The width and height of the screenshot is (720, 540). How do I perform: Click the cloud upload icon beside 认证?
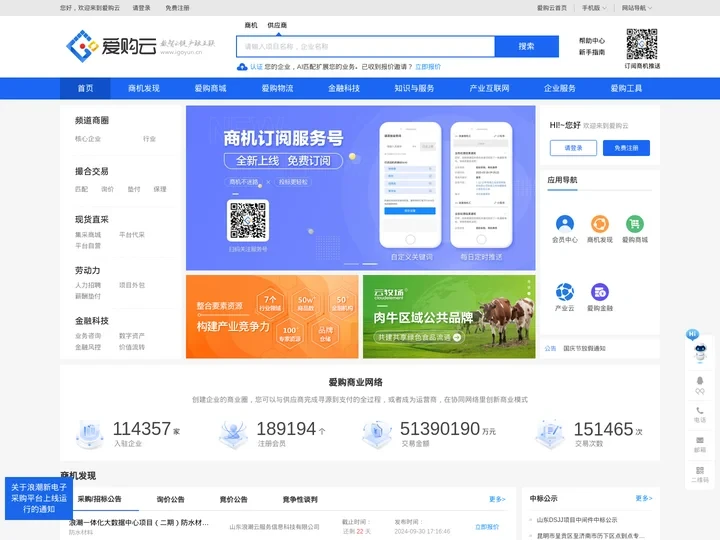pyautogui.click(x=242, y=67)
